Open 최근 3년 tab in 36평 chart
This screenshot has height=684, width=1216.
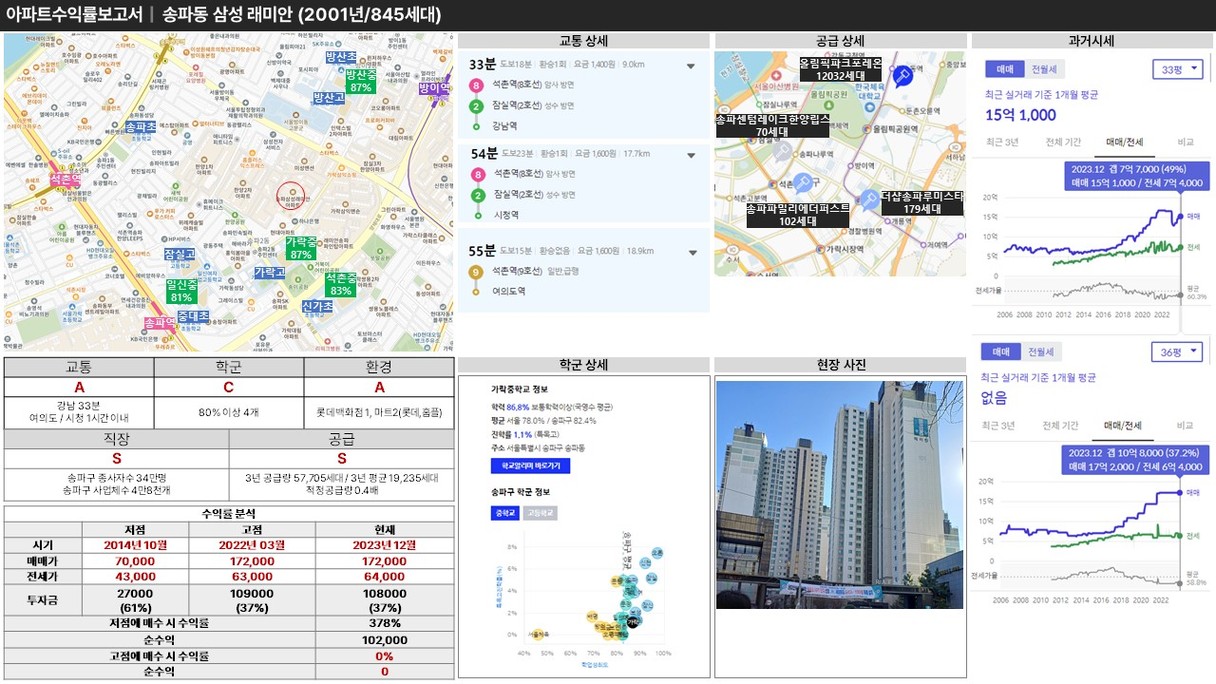tap(1000, 425)
